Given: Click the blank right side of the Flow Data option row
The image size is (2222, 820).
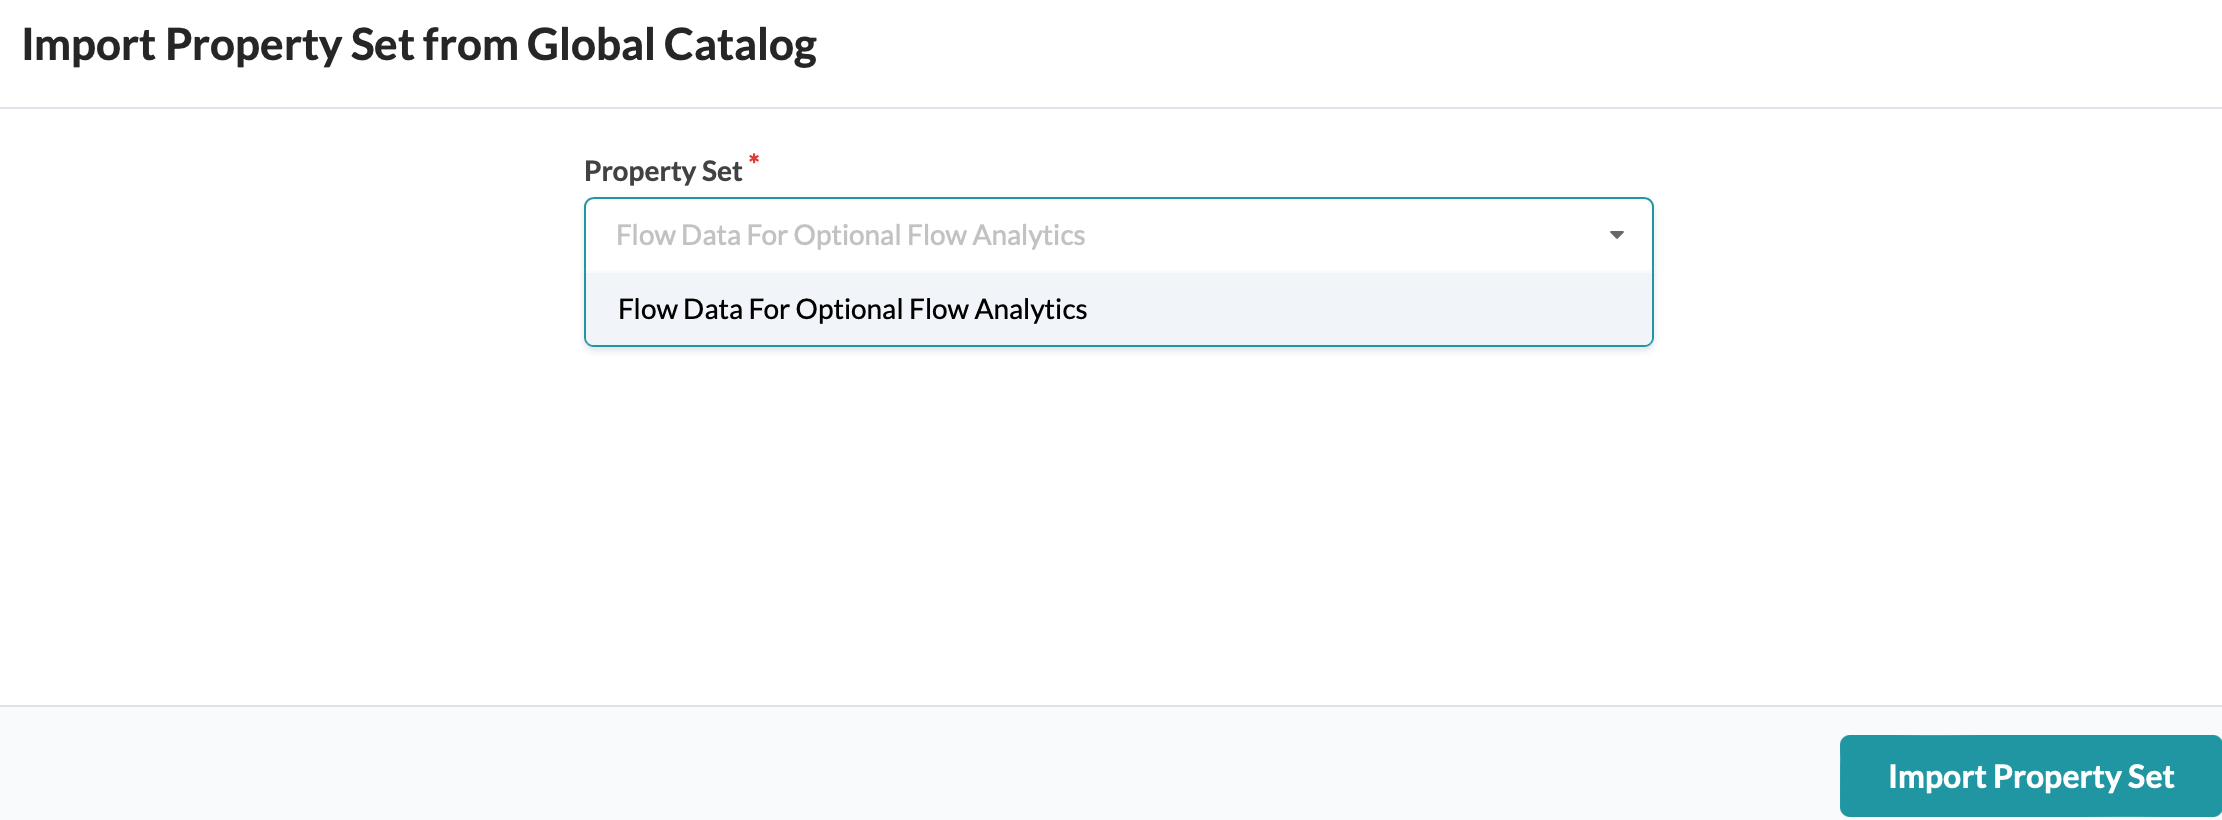Looking at the screenshot, I should (1400, 309).
